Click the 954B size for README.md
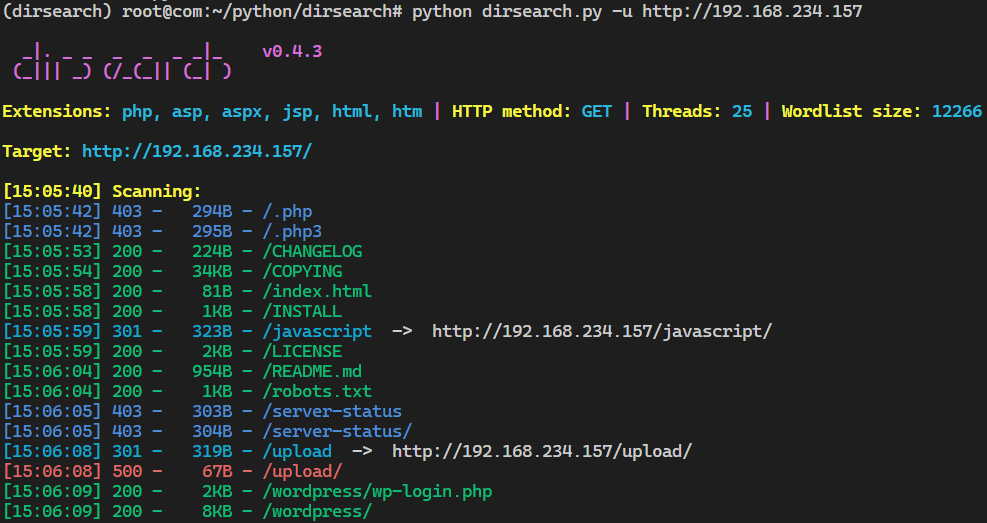The height and width of the screenshot is (523, 987). 212,372
